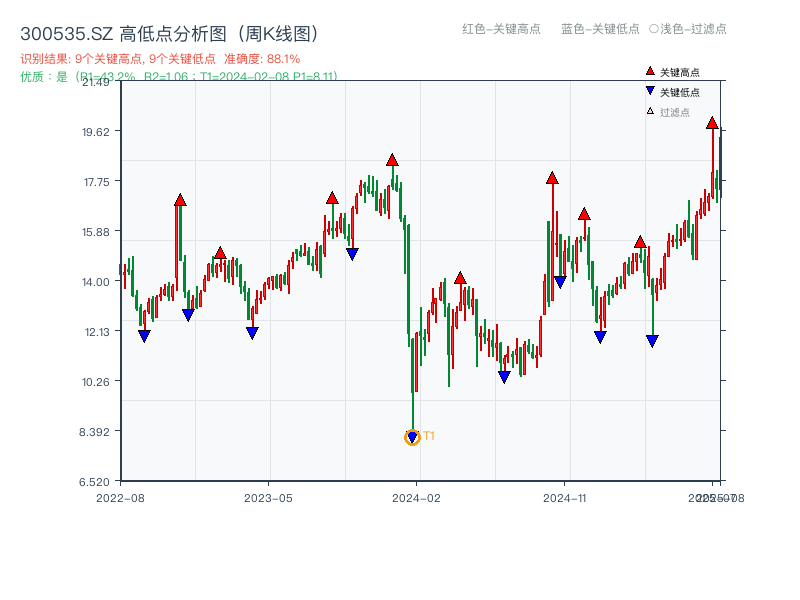Click the red 关键高点 legend triangle

[650, 72]
